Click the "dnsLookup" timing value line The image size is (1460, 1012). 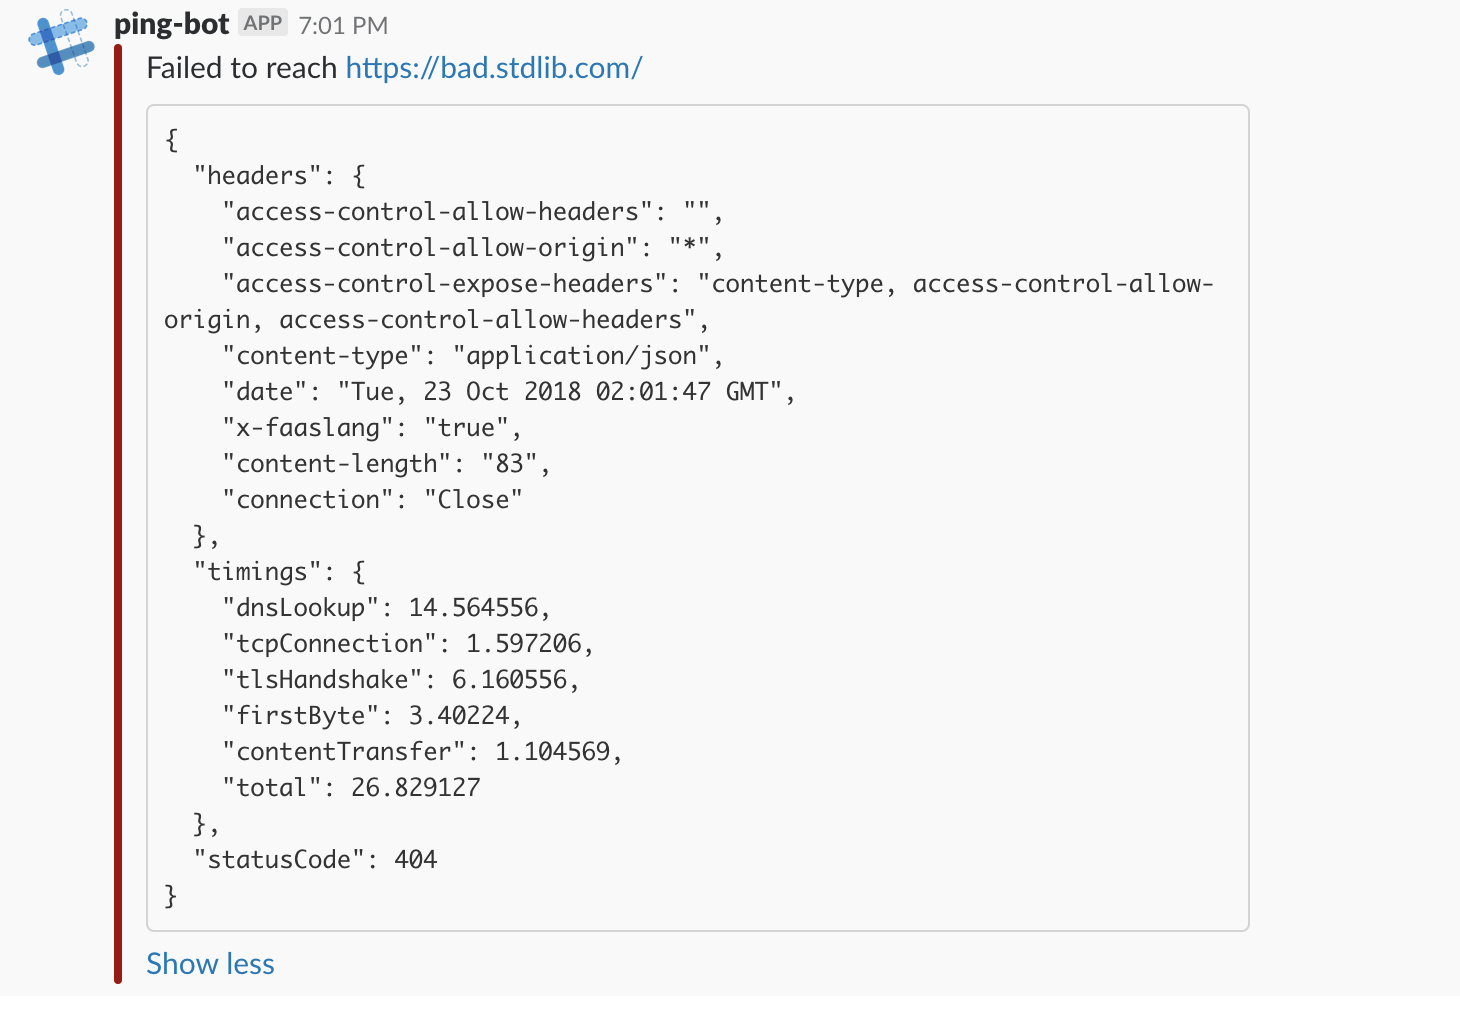click(x=386, y=607)
